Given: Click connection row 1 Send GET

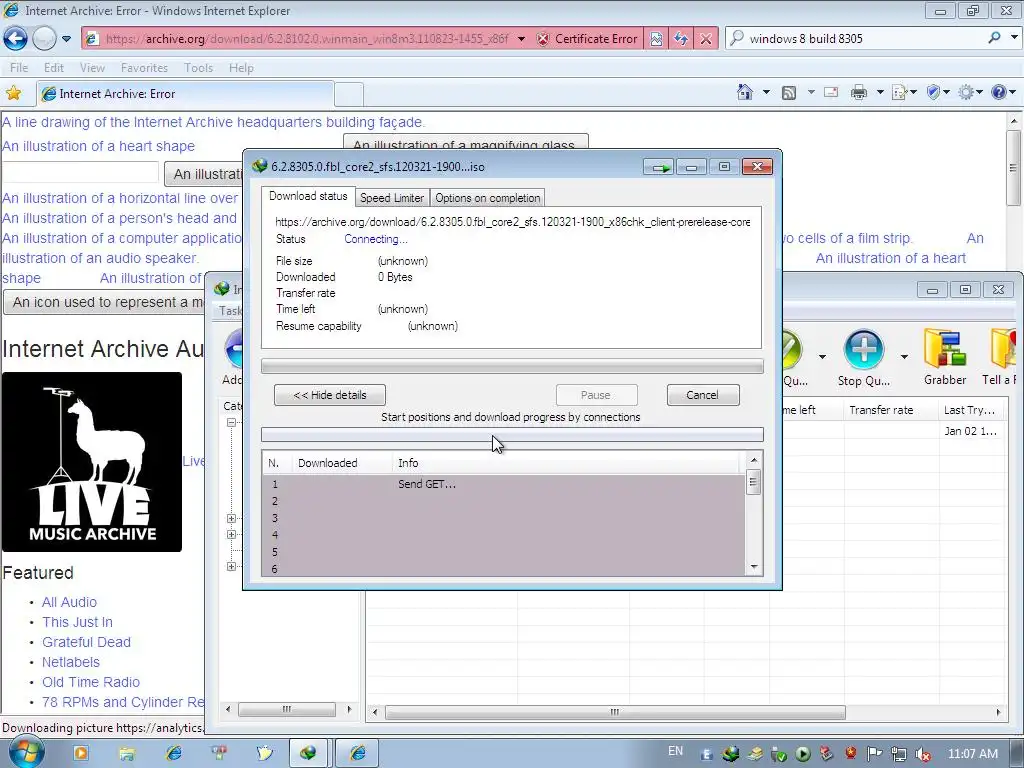Looking at the screenshot, I should tap(504, 485).
